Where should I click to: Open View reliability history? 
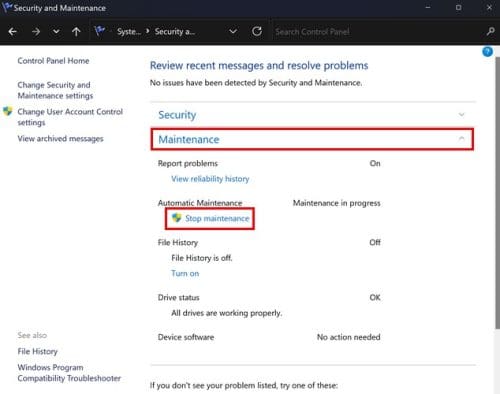(210, 179)
